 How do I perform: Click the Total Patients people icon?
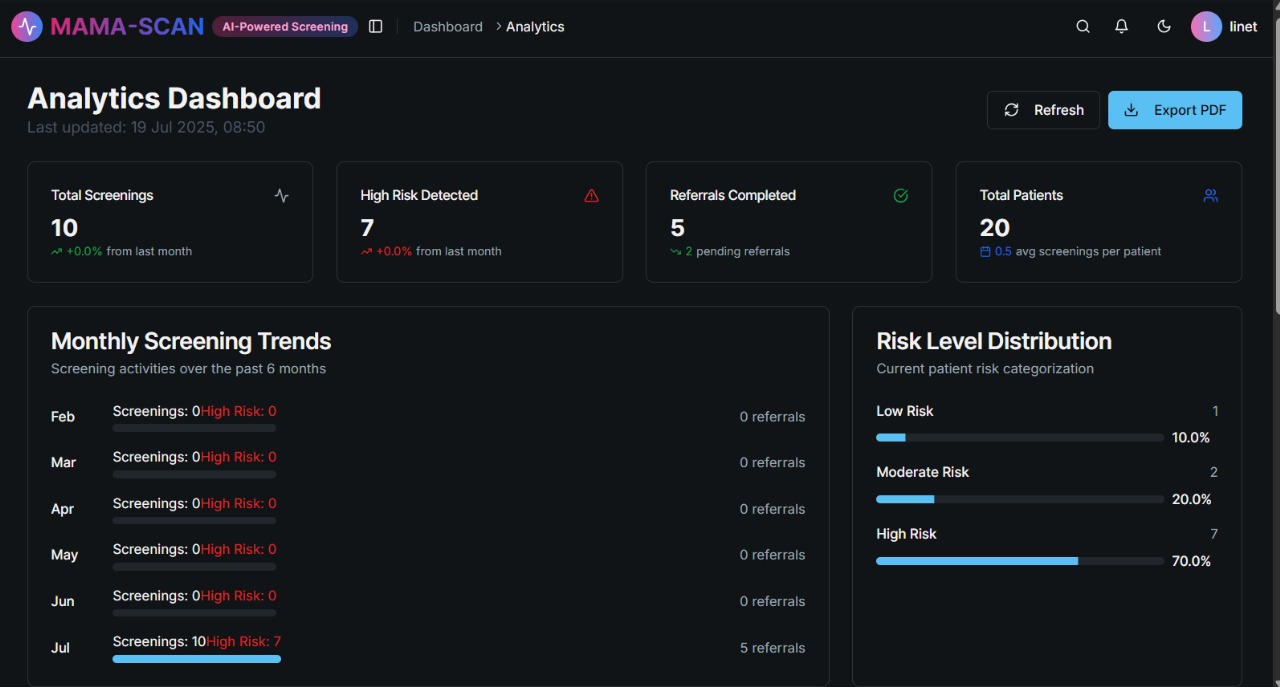[1211, 196]
